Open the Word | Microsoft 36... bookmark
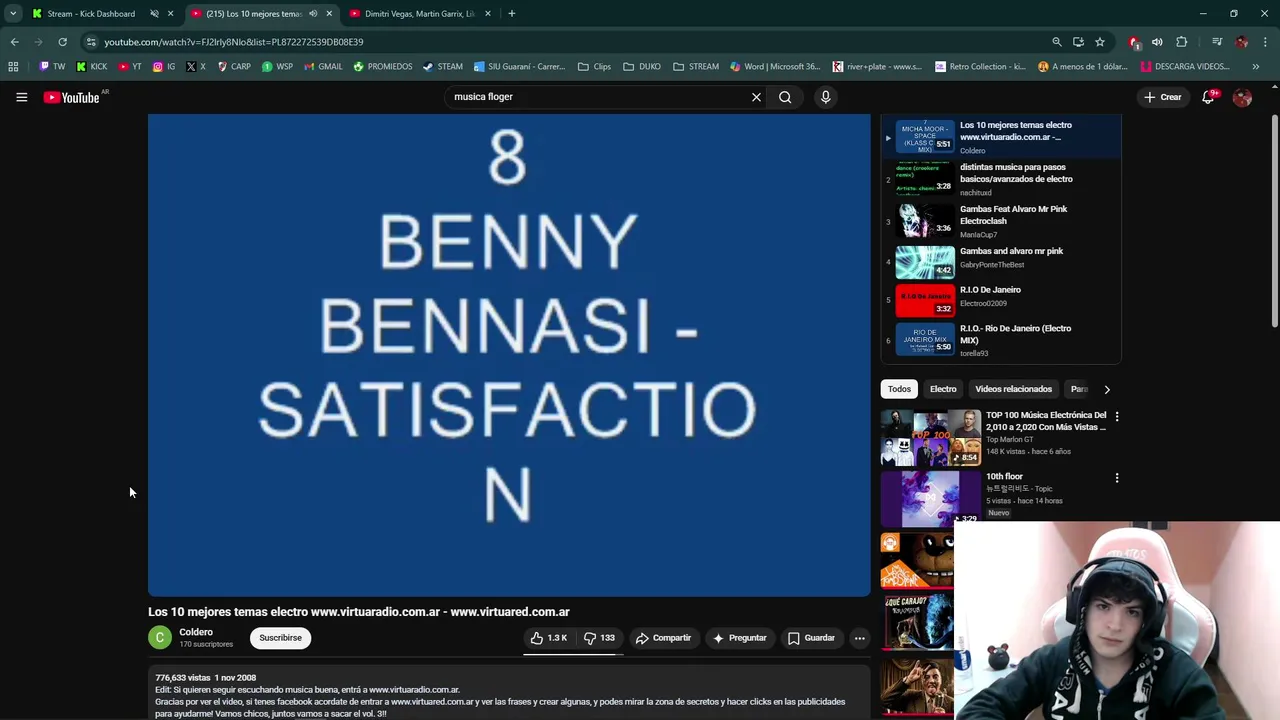The height and width of the screenshot is (720, 1280). [775, 67]
